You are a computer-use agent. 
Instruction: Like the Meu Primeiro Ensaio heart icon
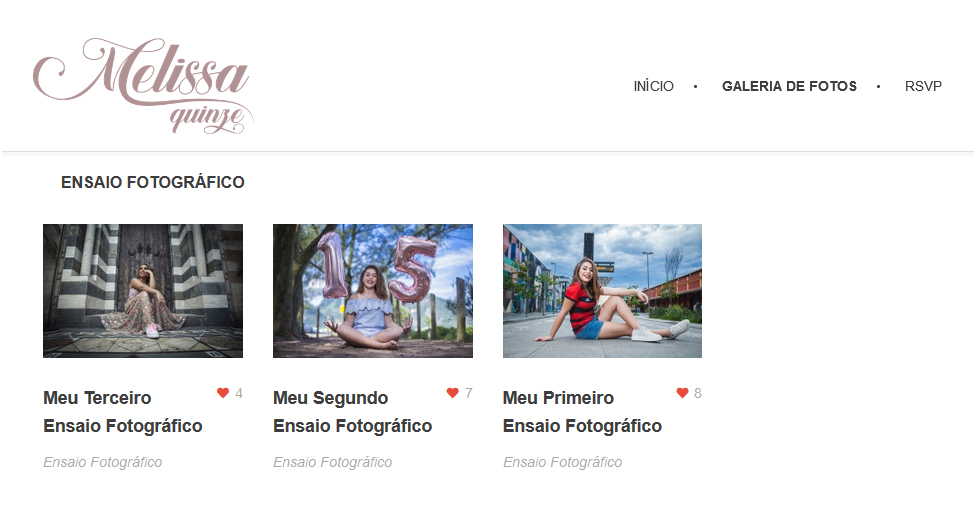pos(682,393)
